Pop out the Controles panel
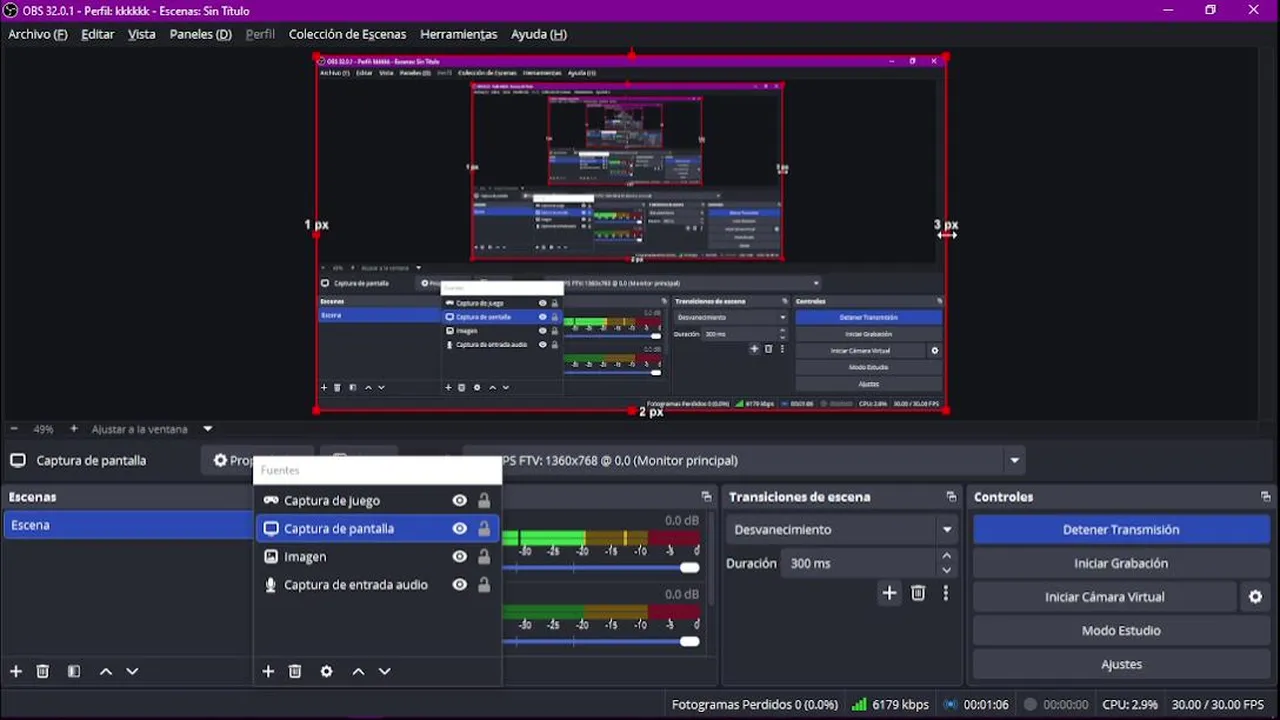Screen dimensions: 1280x720 tap(1266, 497)
